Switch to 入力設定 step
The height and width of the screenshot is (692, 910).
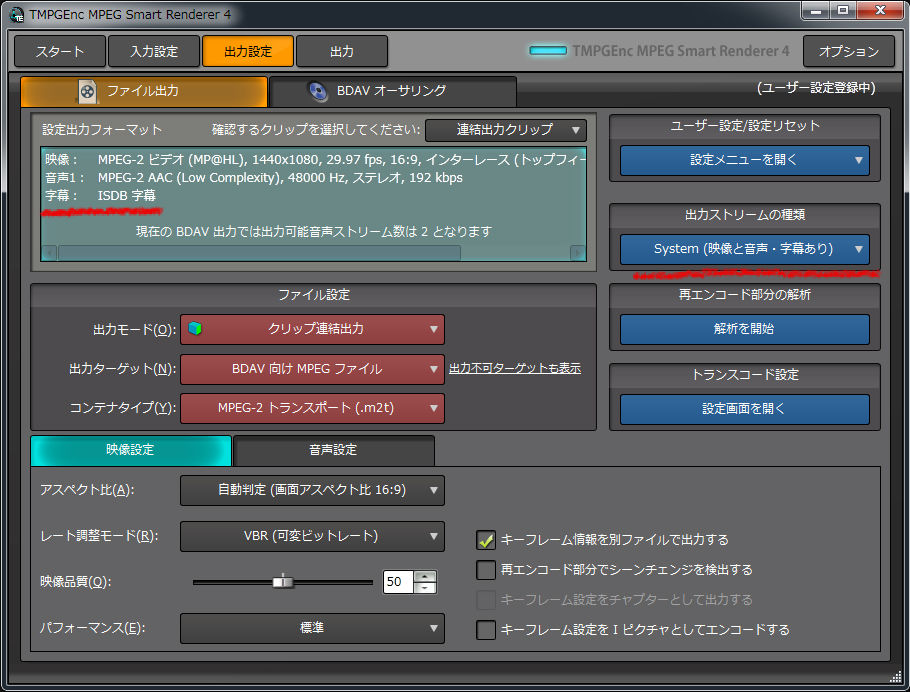(154, 51)
